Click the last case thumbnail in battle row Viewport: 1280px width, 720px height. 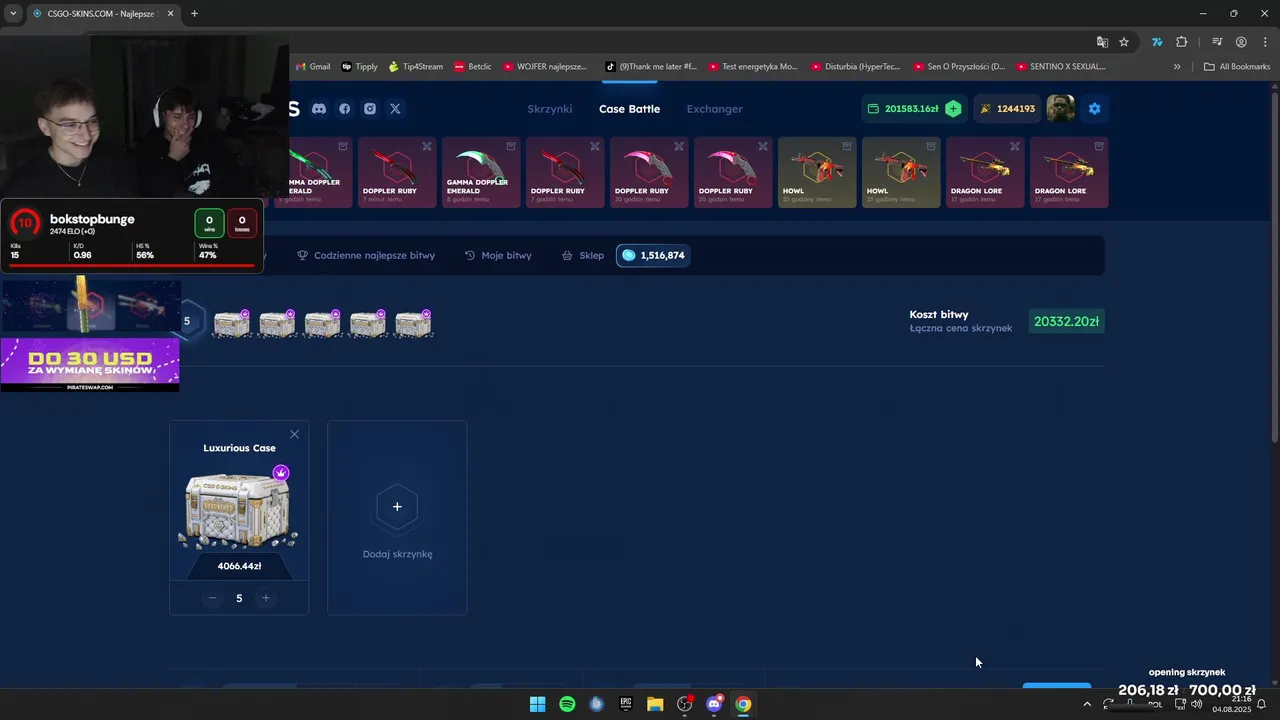tap(413, 323)
